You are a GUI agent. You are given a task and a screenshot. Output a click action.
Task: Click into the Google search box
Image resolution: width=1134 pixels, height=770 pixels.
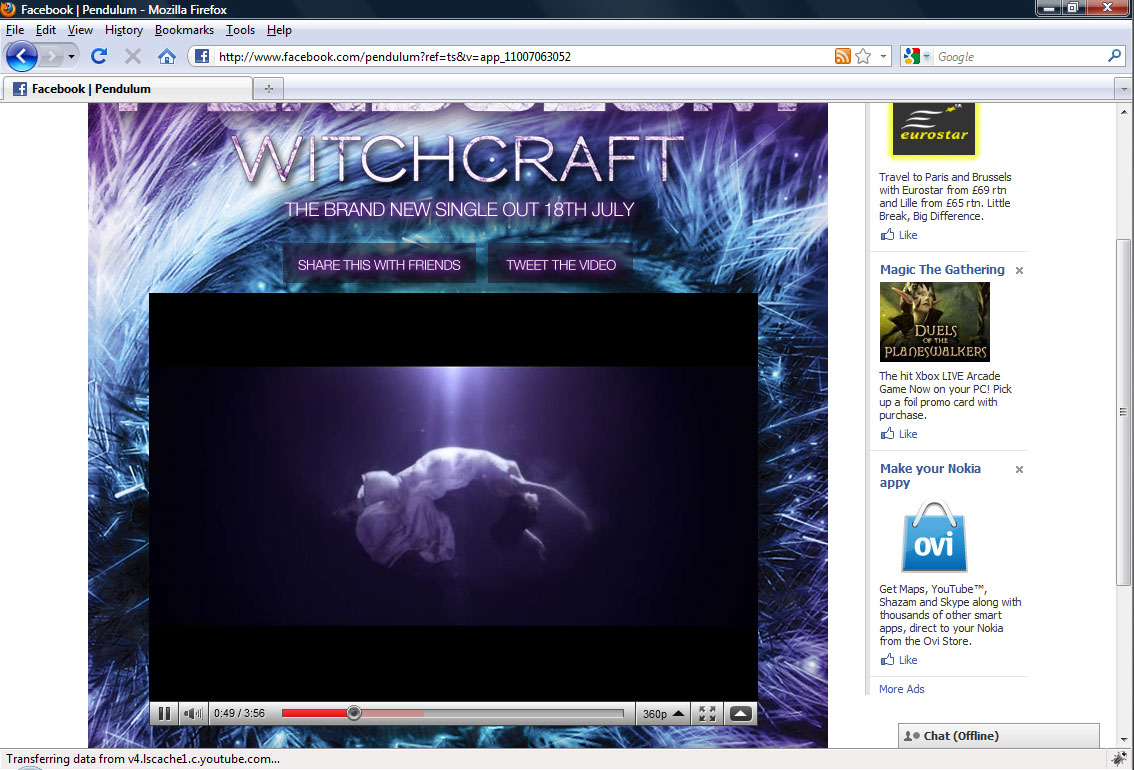(x=1020, y=56)
